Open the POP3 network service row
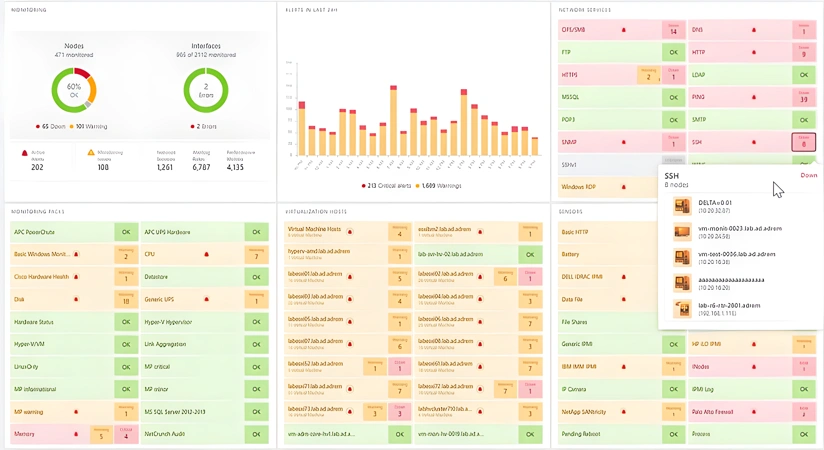824x450 pixels. pyautogui.click(x=622, y=120)
